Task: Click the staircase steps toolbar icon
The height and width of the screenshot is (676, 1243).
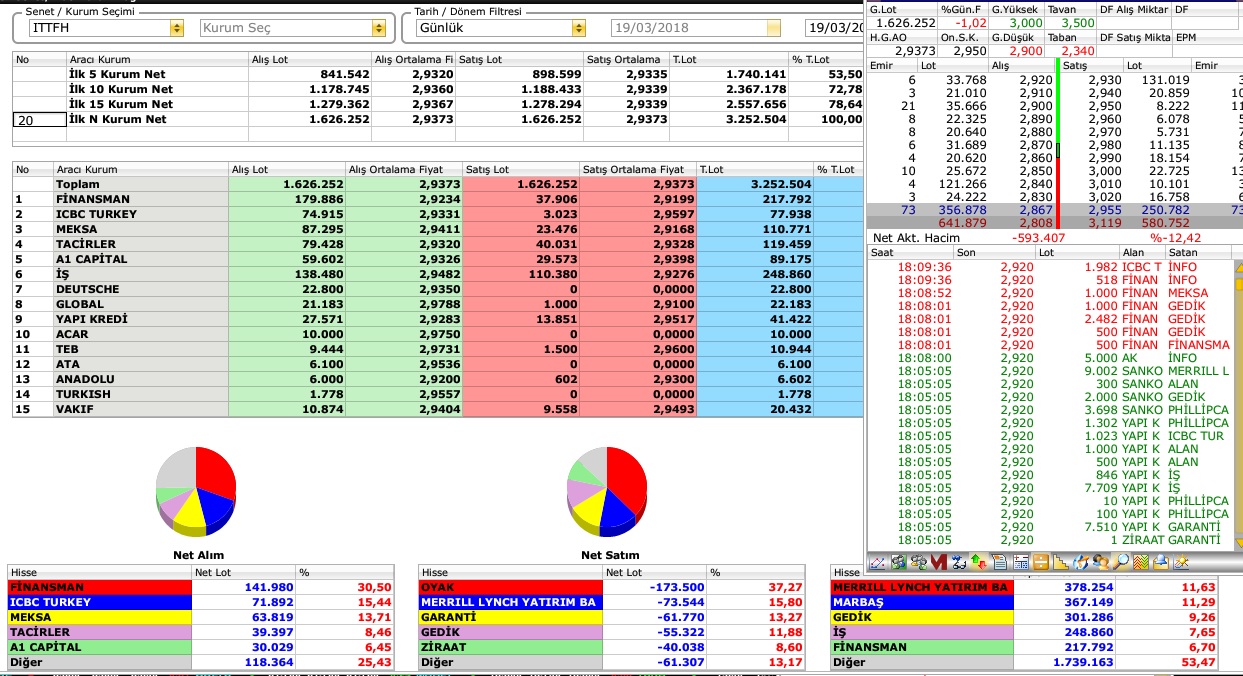Action: coord(1060,563)
